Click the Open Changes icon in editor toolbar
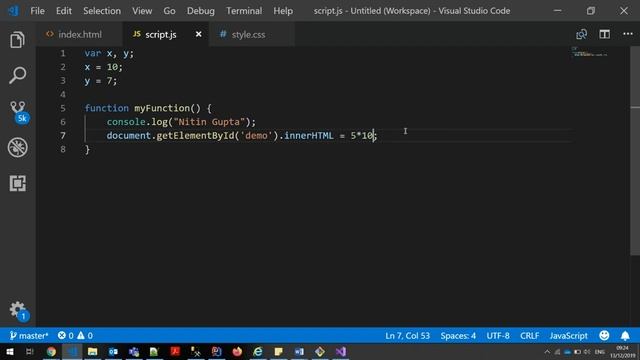The width and height of the screenshot is (640, 360). [x=581, y=34]
